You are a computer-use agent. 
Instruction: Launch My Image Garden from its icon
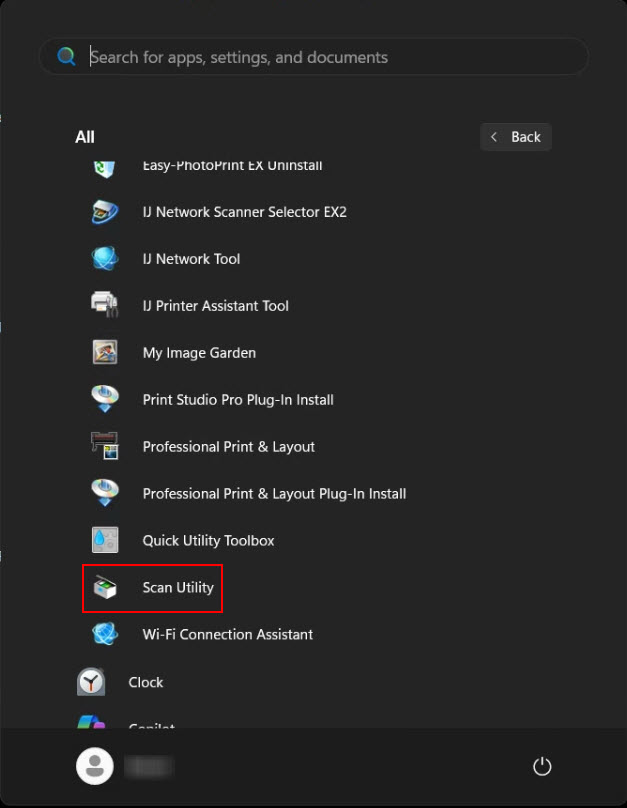(x=104, y=352)
